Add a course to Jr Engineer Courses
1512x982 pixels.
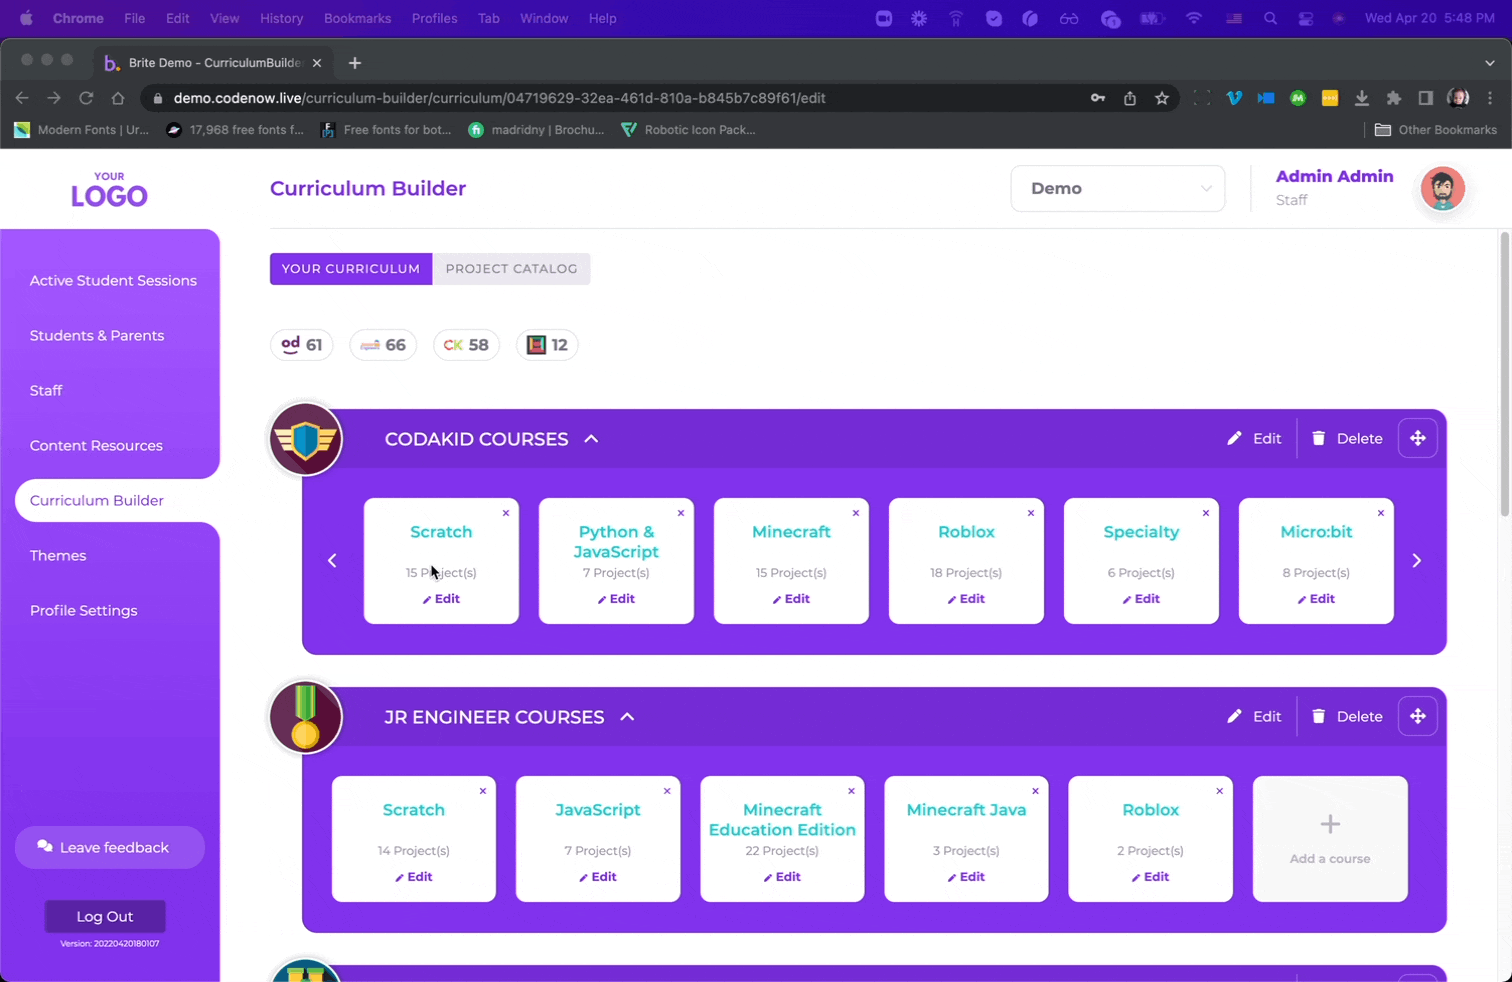tap(1329, 838)
